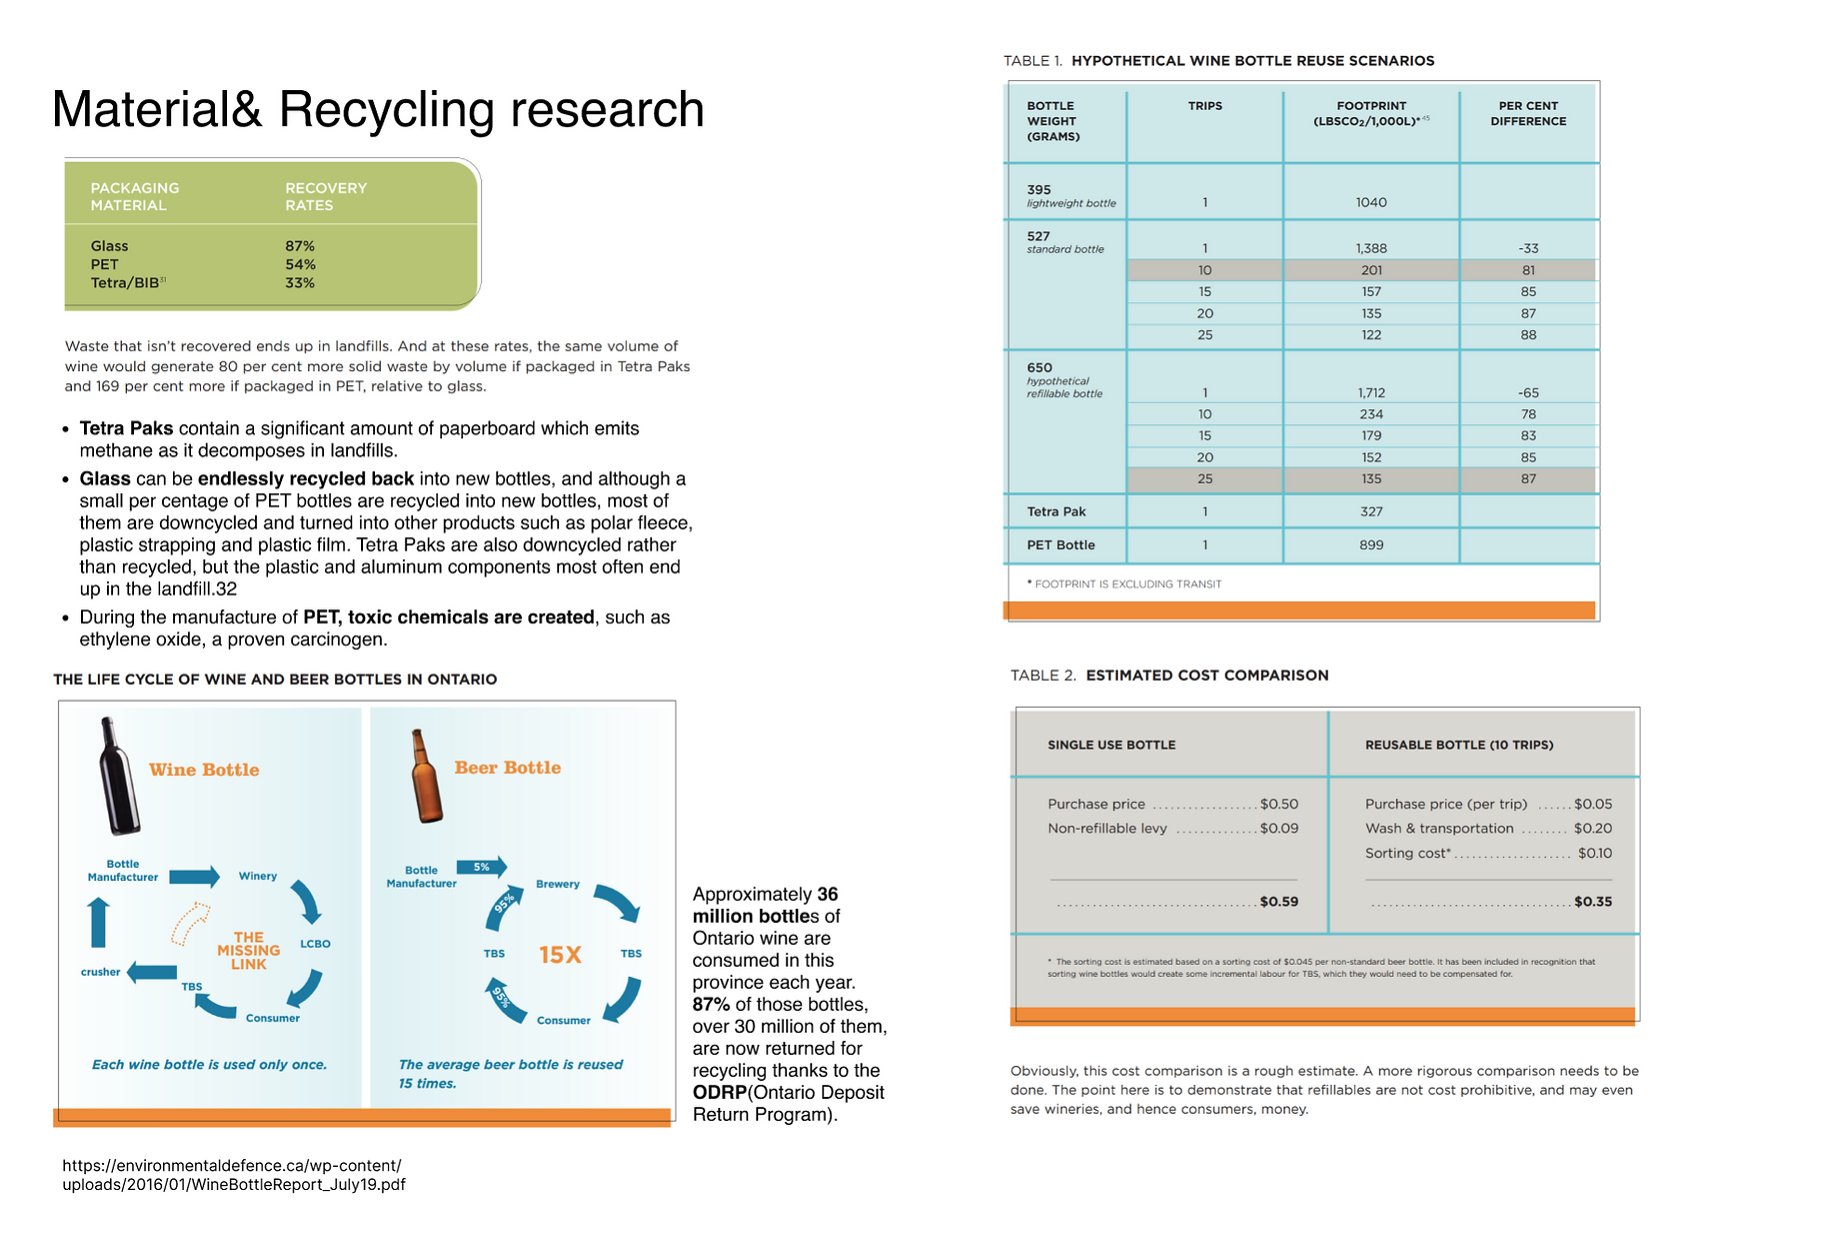The height and width of the screenshot is (1242, 1823).
Task: Click the '1040' footprint value
Action: [1371, 202]
